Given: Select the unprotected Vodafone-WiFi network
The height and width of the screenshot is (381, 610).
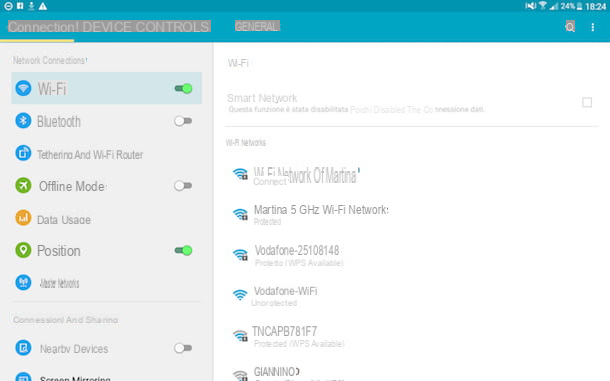Looking at the screenshot, I should [412, 296].
